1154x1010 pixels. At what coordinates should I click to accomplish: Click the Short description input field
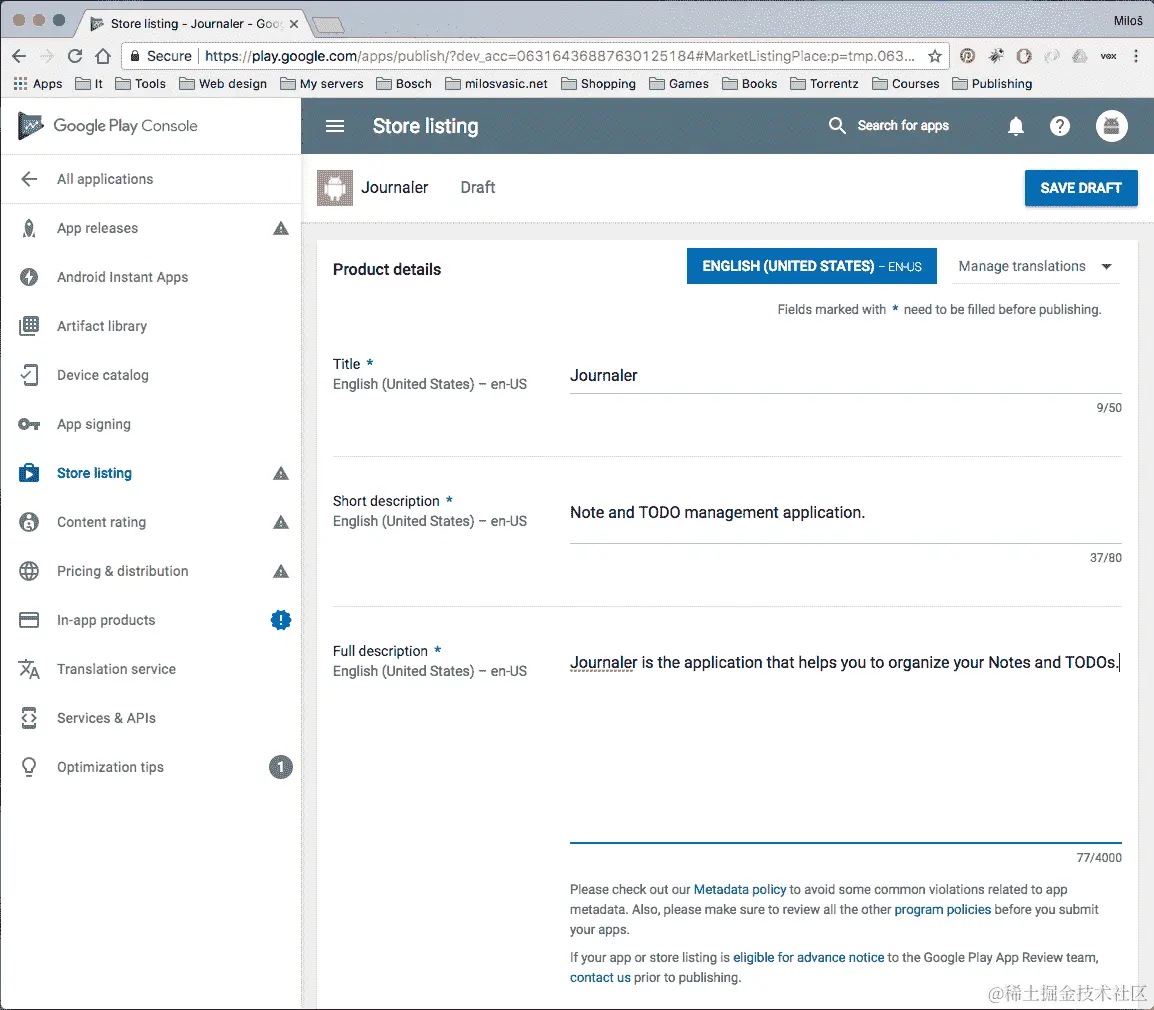845,513
